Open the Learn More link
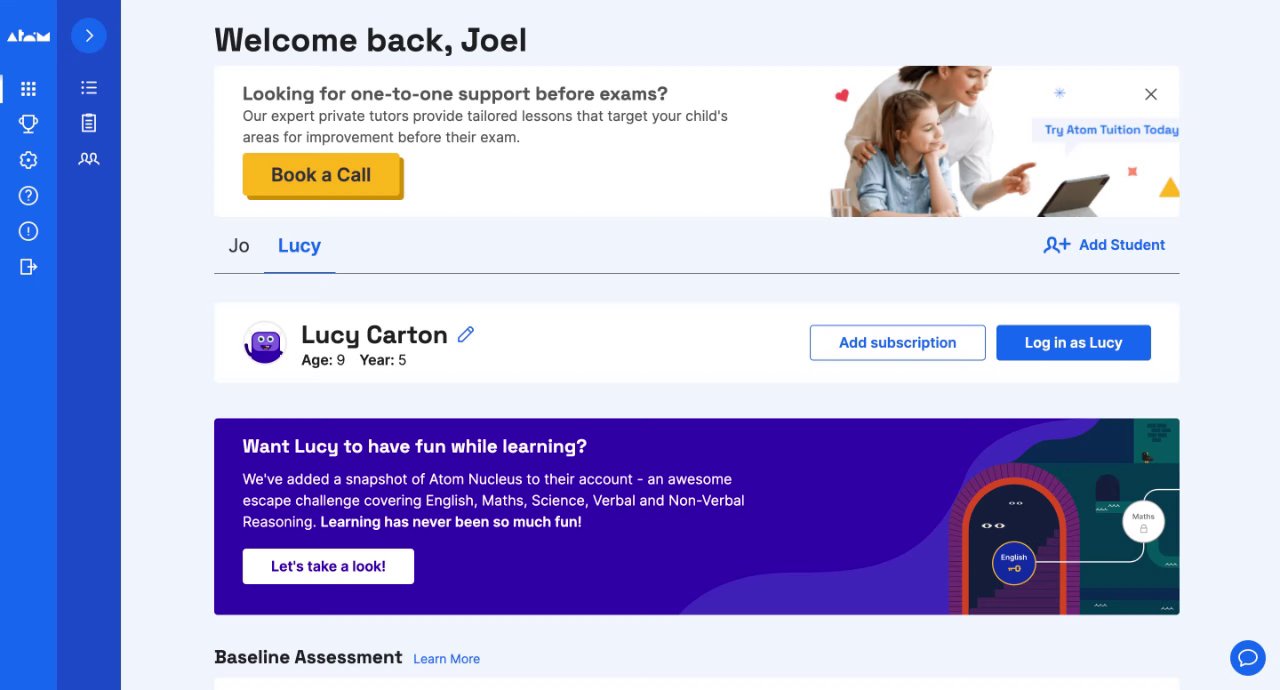Screen dimensions: 1280x690 click(446, 659)
